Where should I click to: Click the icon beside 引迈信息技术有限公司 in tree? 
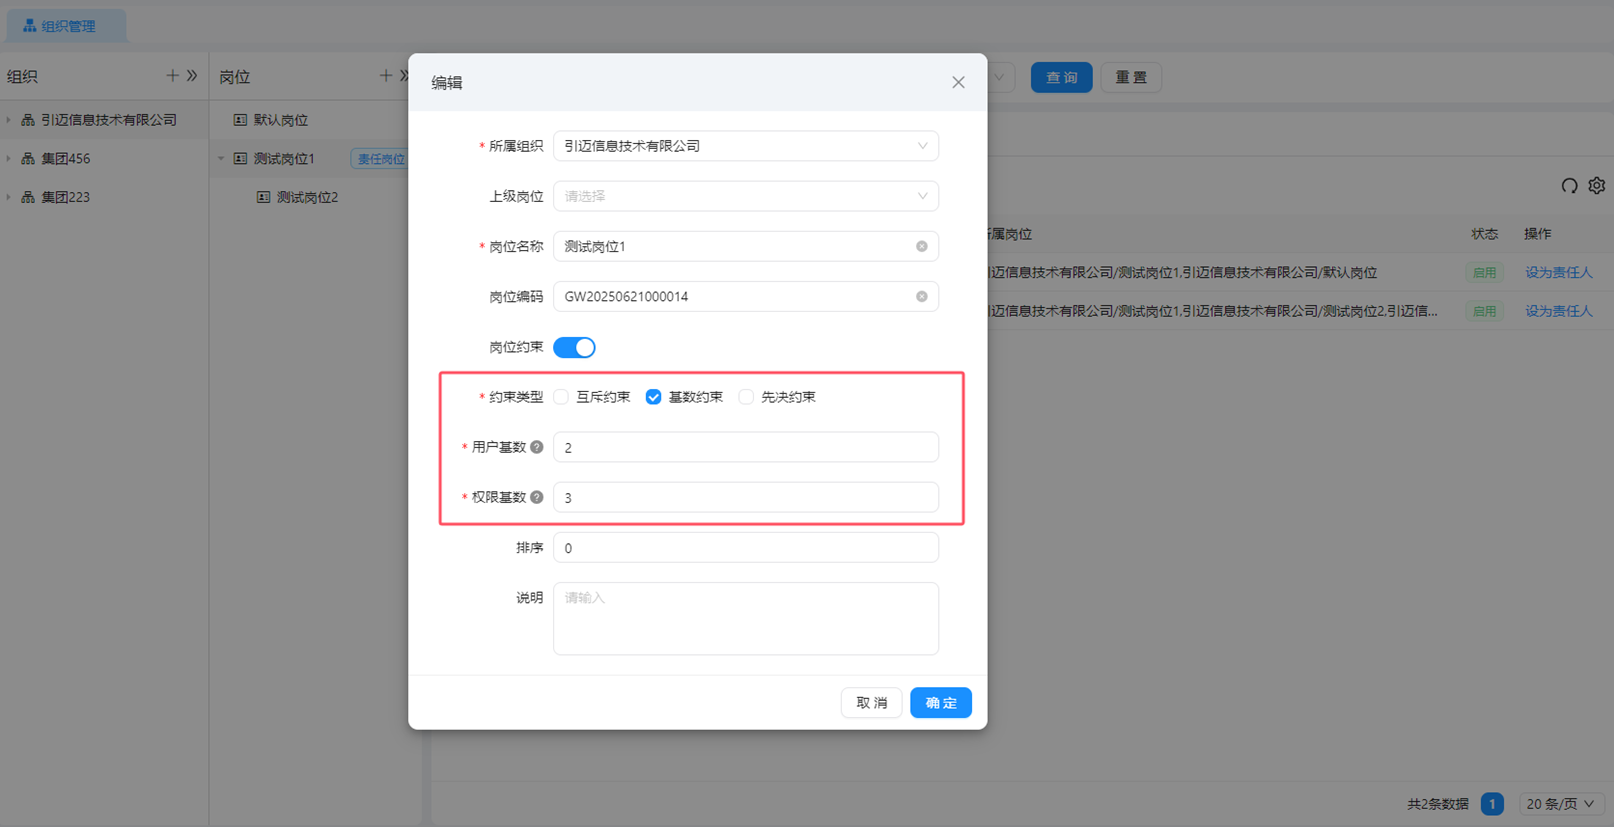coord(28,120)
